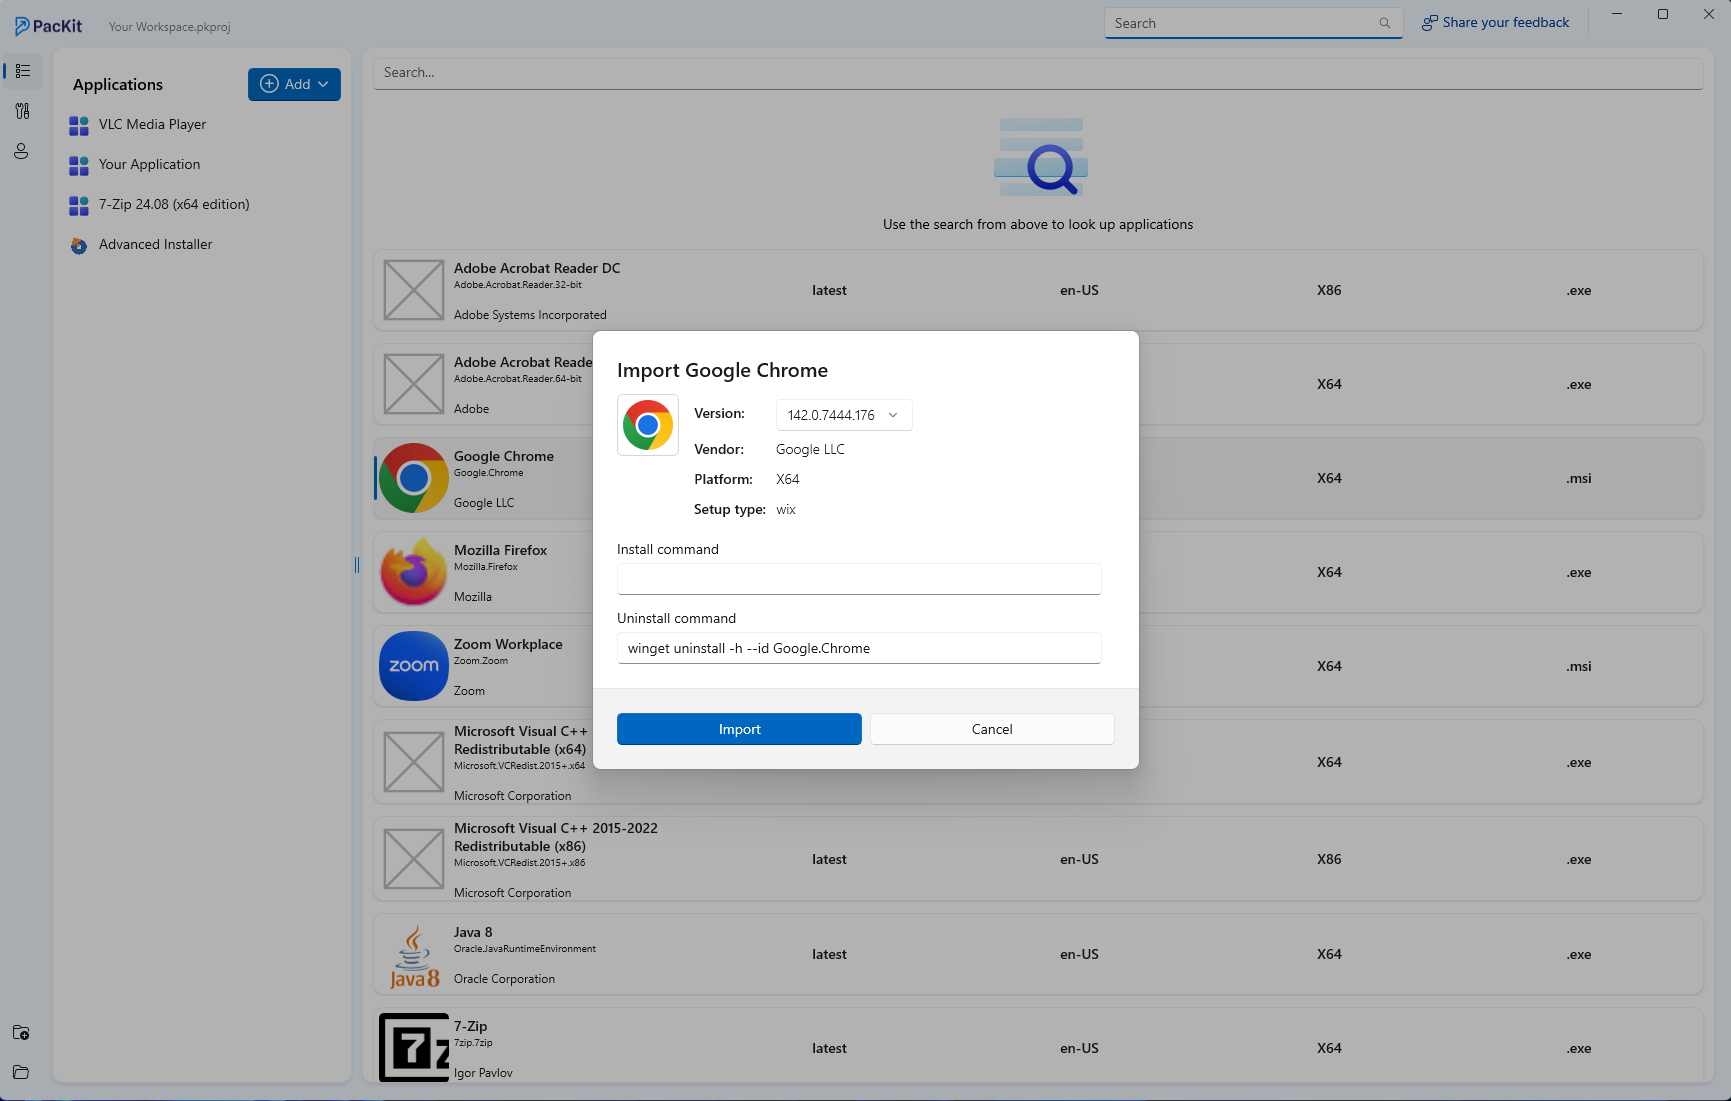
Task: Click the Google Chrome logo in the import dialog
Action: (x=648, y=425)
